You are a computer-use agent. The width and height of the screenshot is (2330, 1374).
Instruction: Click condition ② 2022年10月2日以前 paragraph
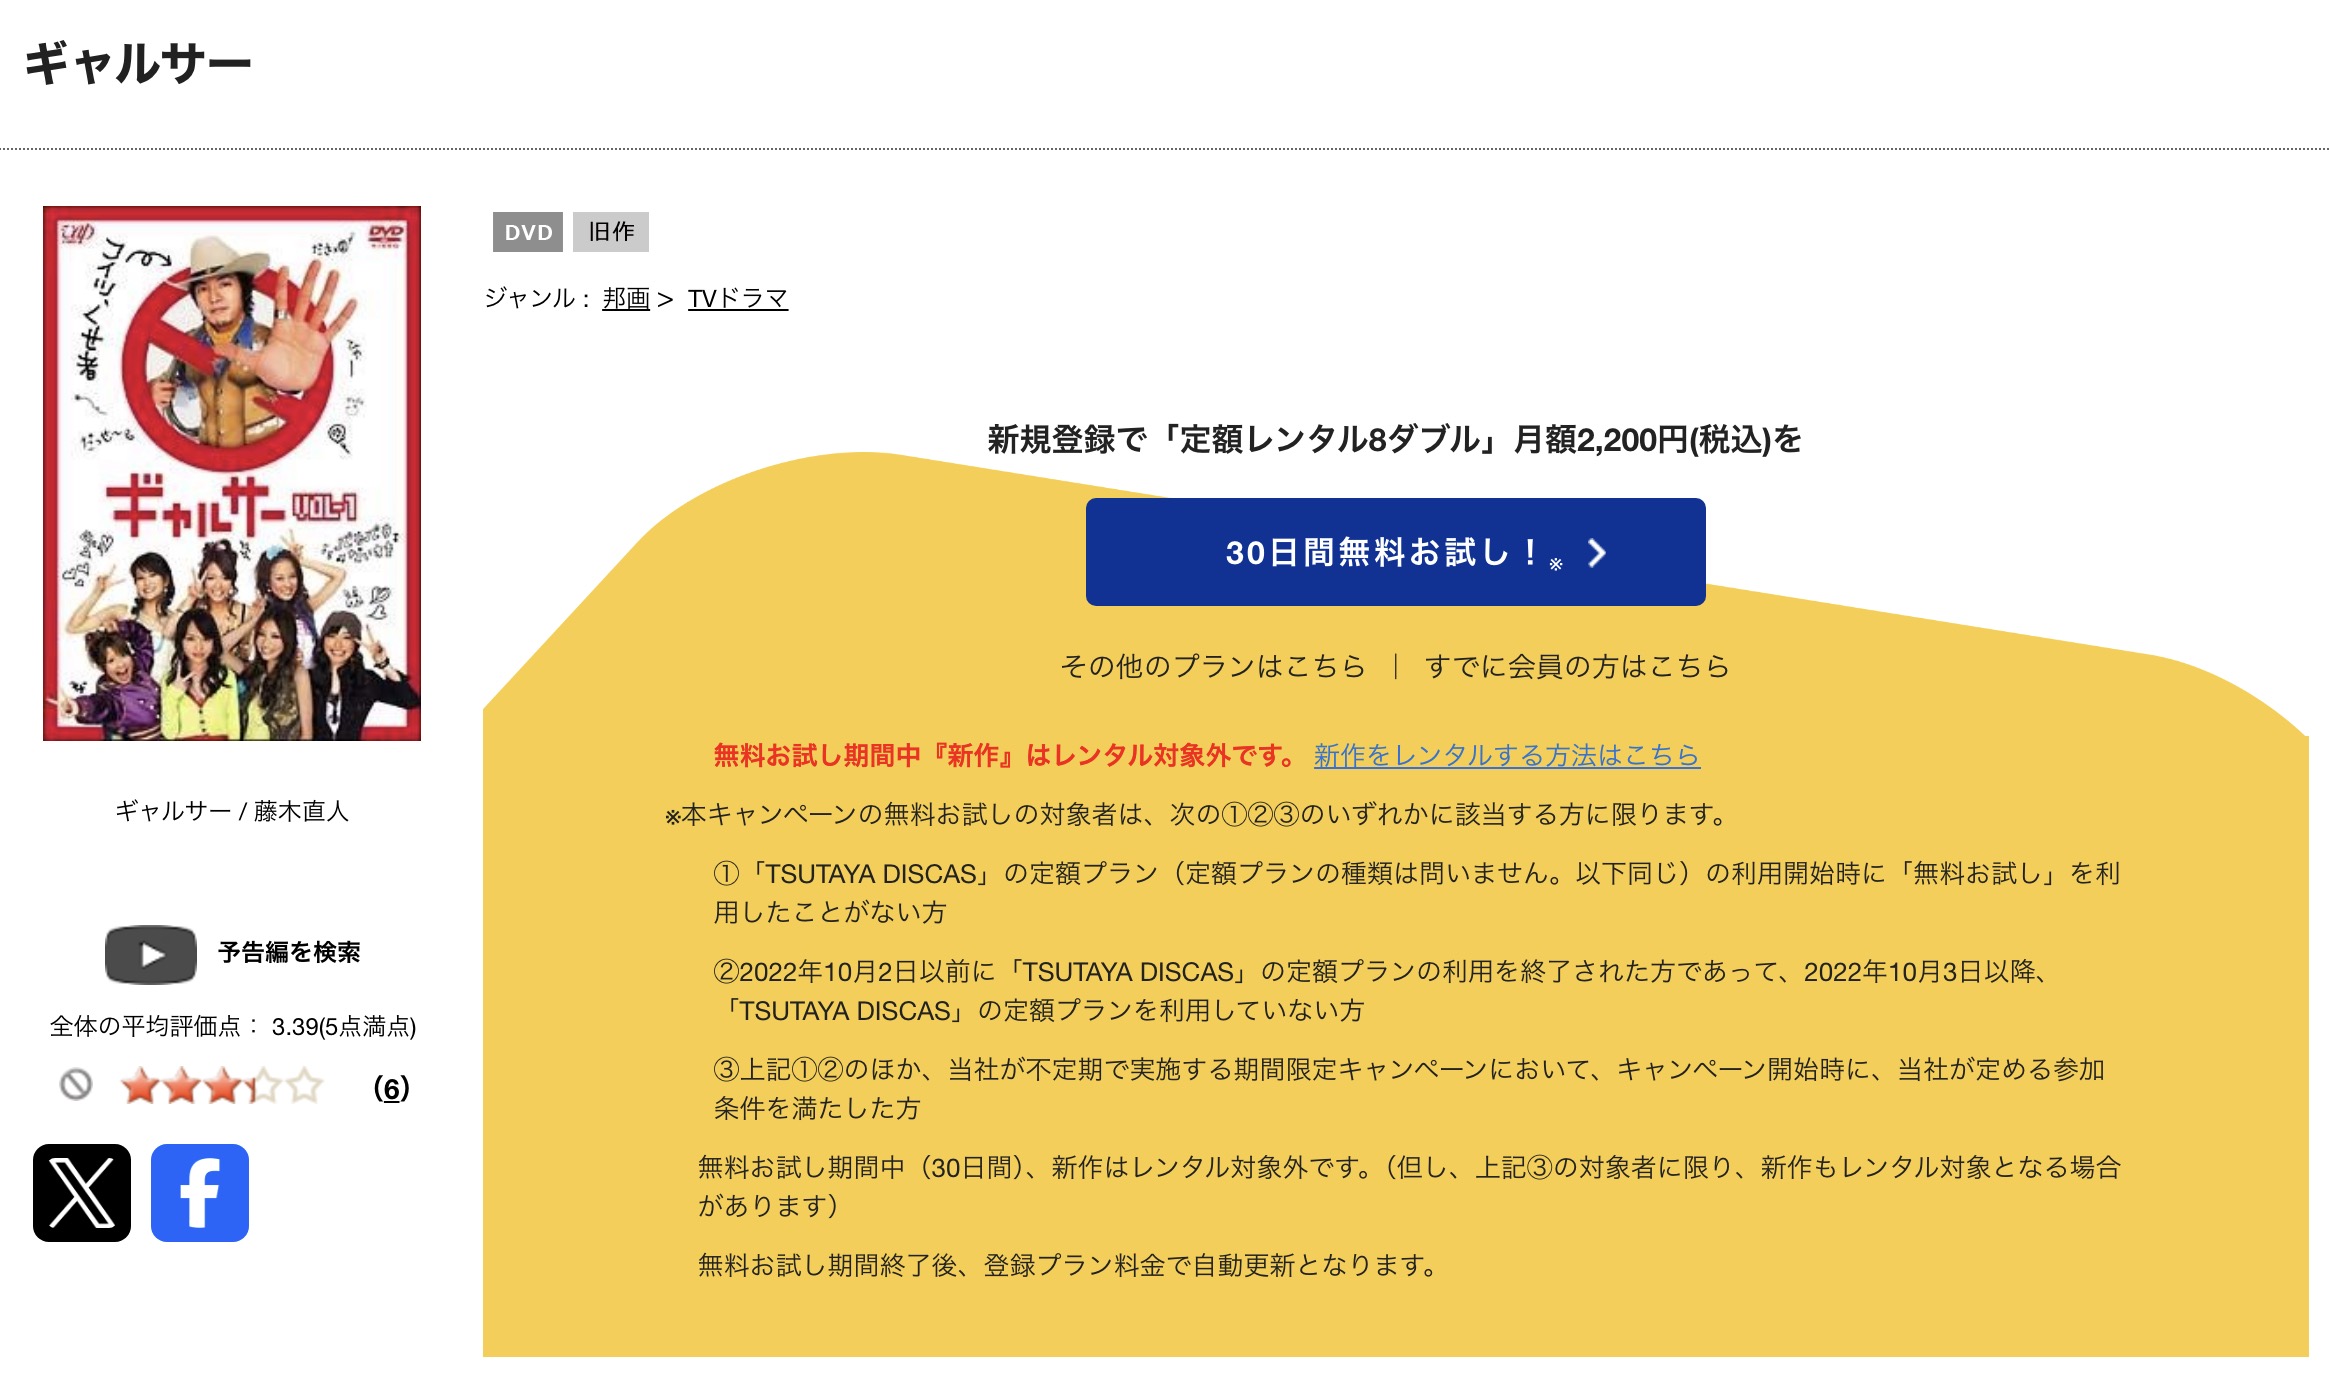(1383, 991)
